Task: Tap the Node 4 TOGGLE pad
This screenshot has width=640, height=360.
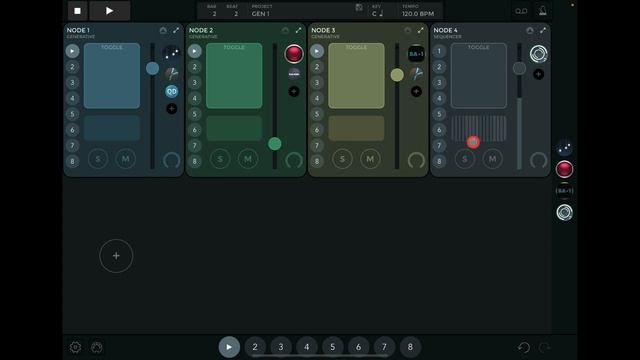Action: coord(479,76)
